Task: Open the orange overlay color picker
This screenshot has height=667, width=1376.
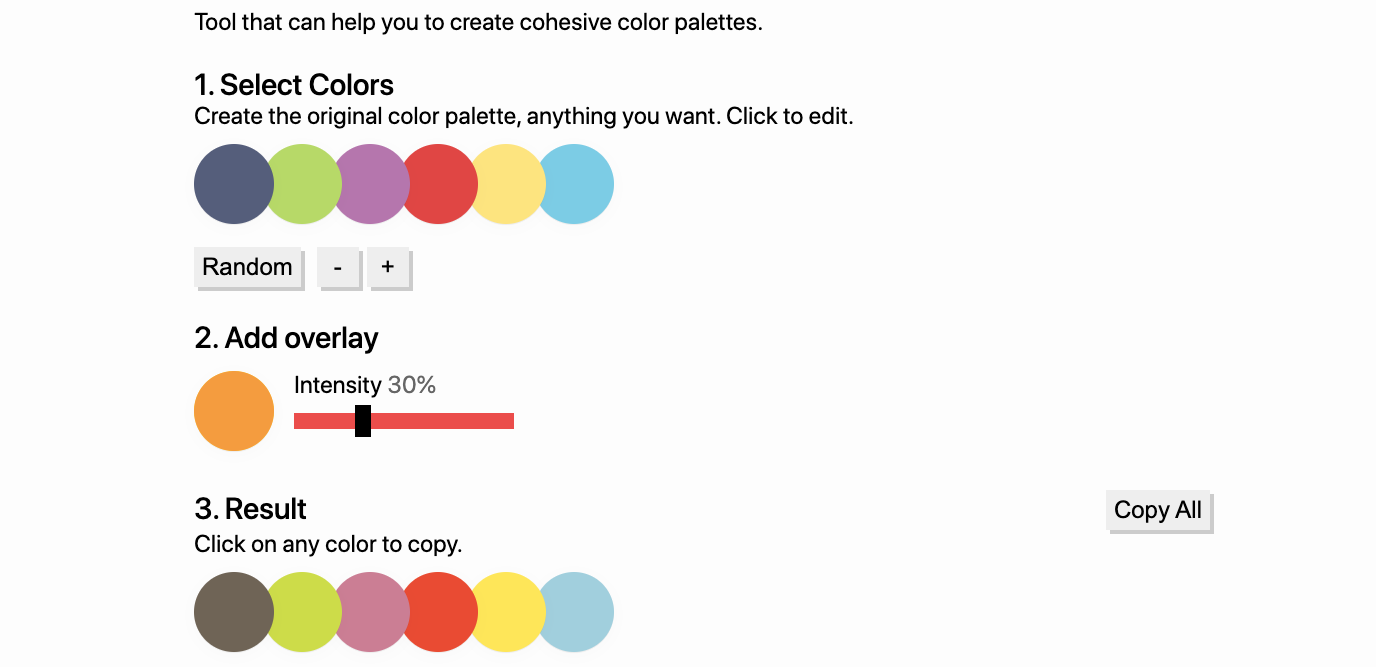Action: tap(234, 411)
